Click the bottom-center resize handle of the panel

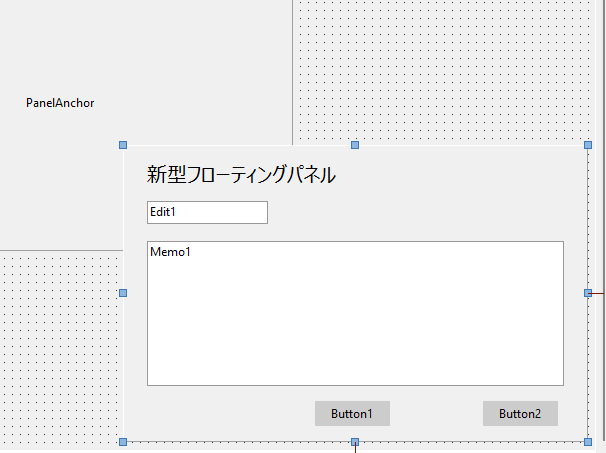click(355, 441)
